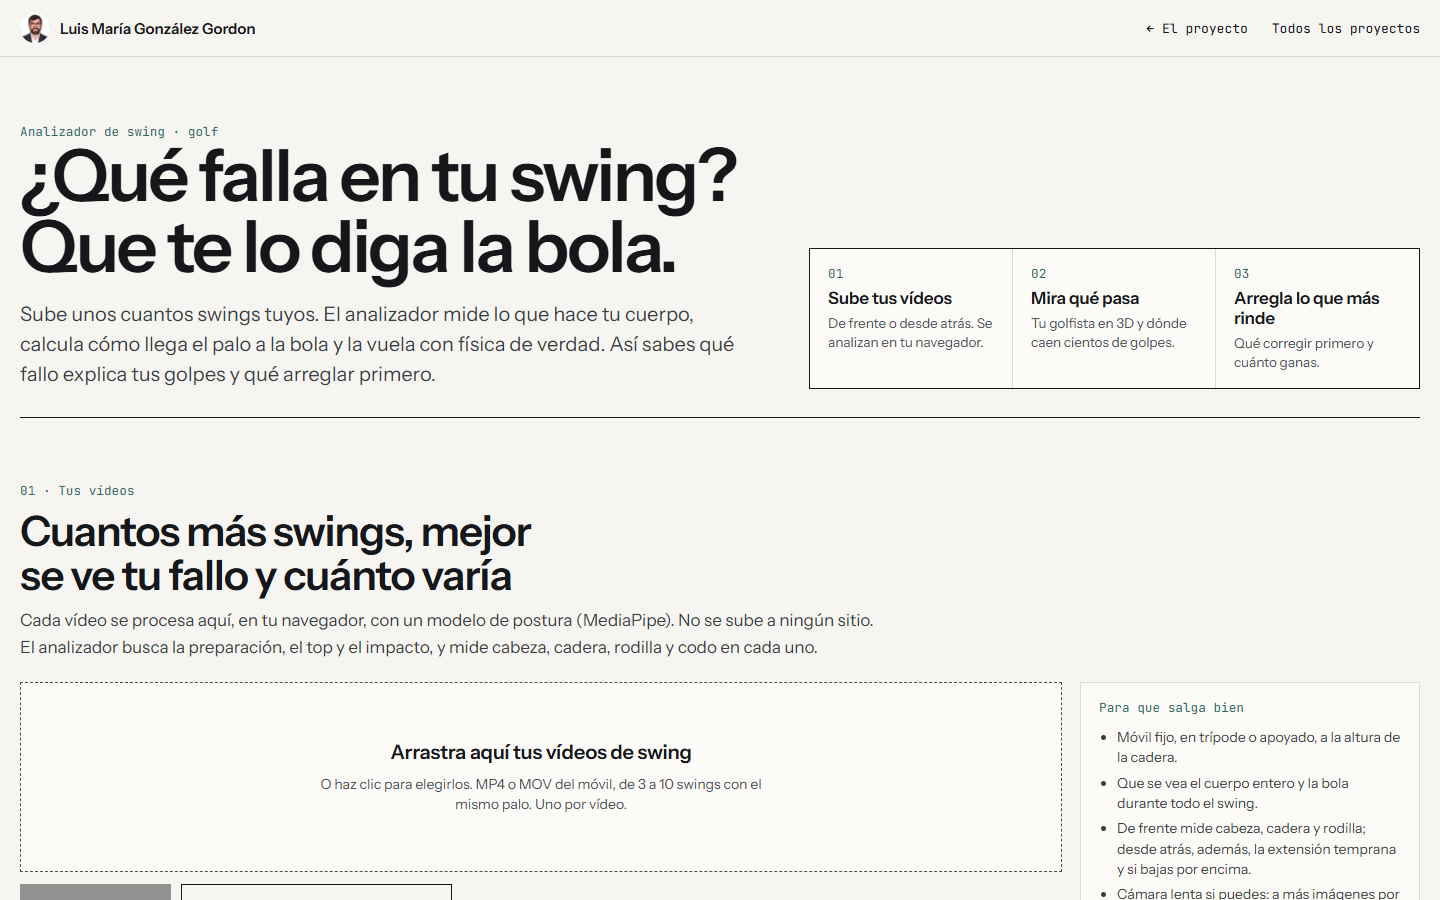
Task: Click the author avatar photo
Action: coord(35,28)
